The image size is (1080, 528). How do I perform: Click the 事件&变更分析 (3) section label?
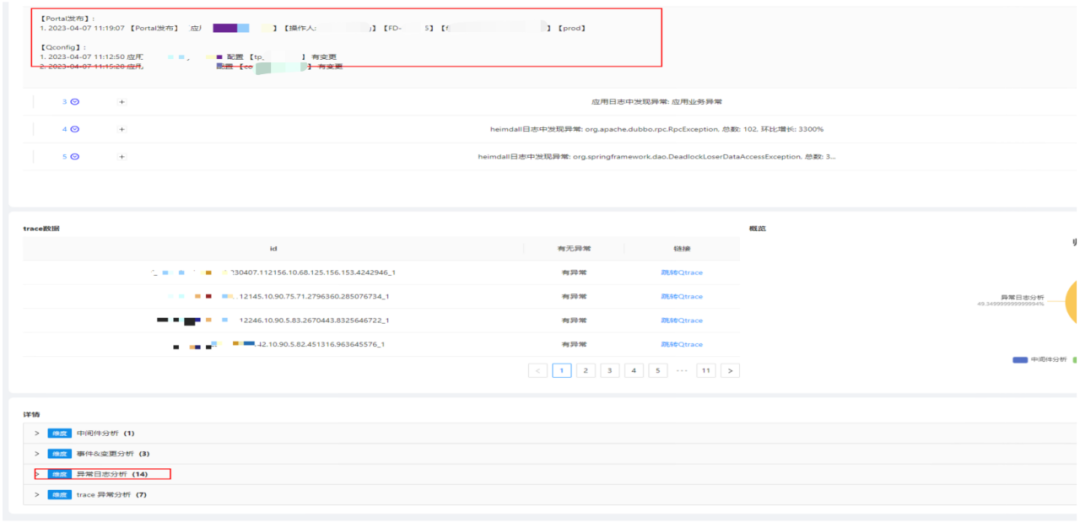(x=113, y=454)
